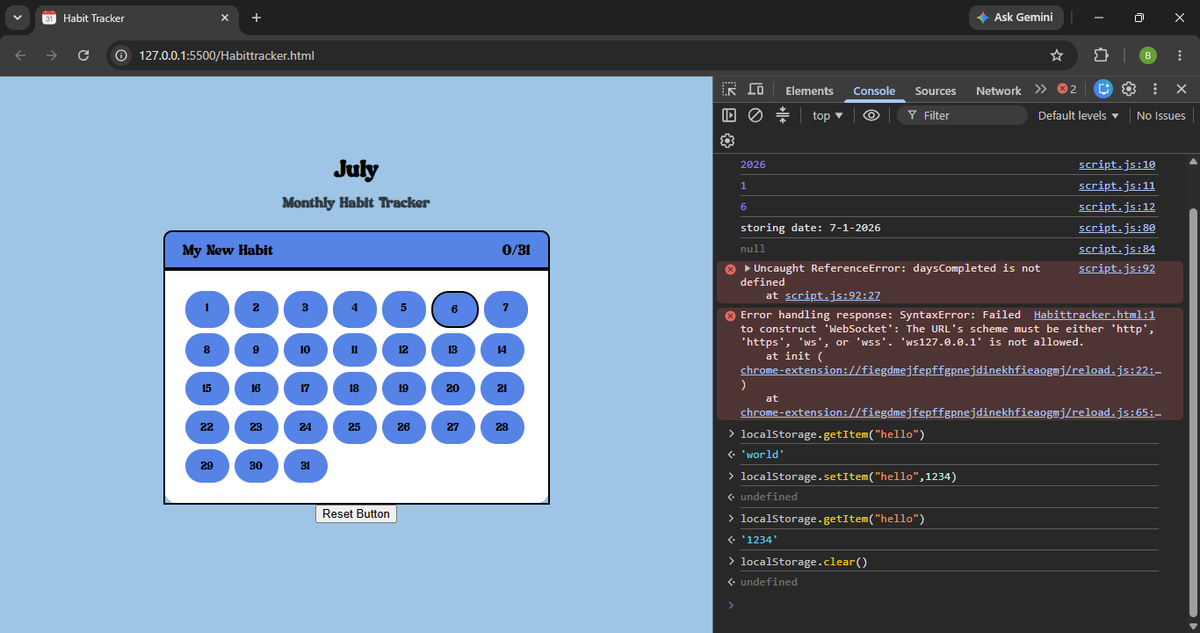Toggle the device toolbar icon
This screenshot has width=1200, height=633.
[x=756, y=90]
